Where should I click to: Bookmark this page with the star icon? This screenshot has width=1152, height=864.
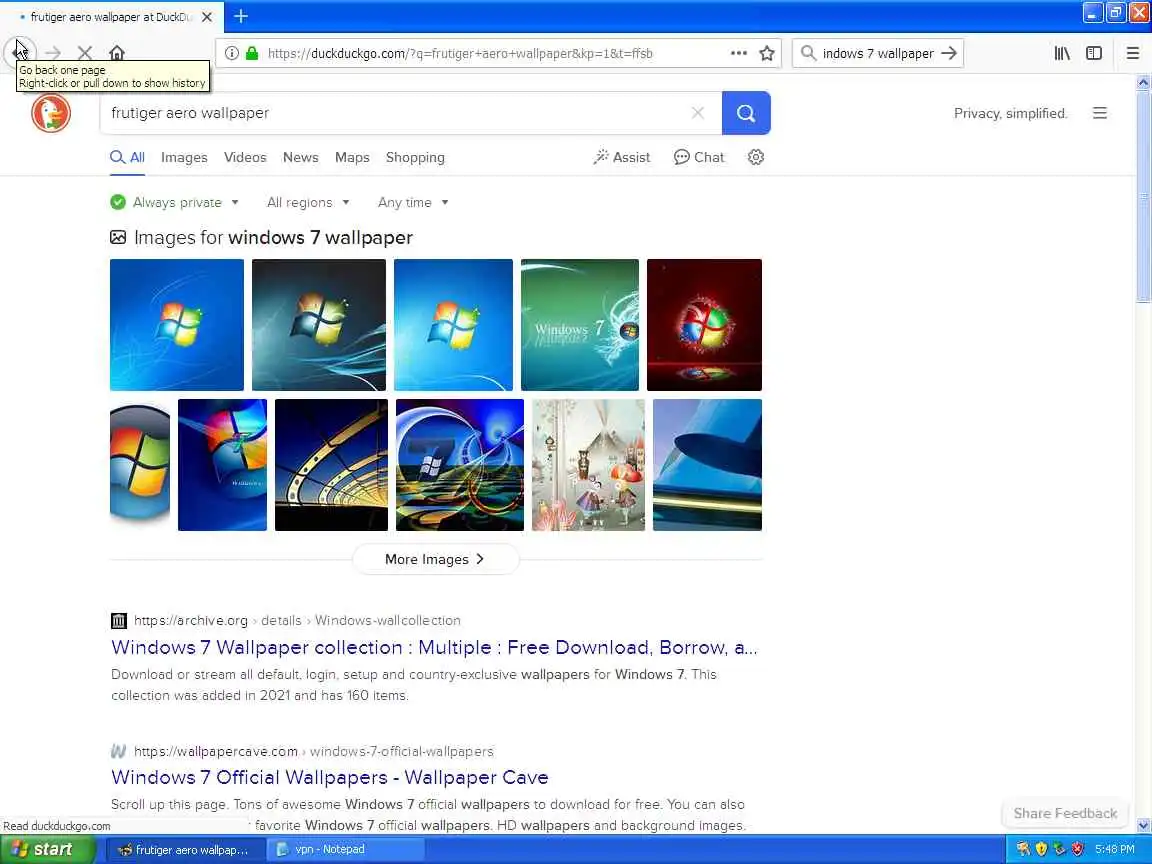click(767, 53)
